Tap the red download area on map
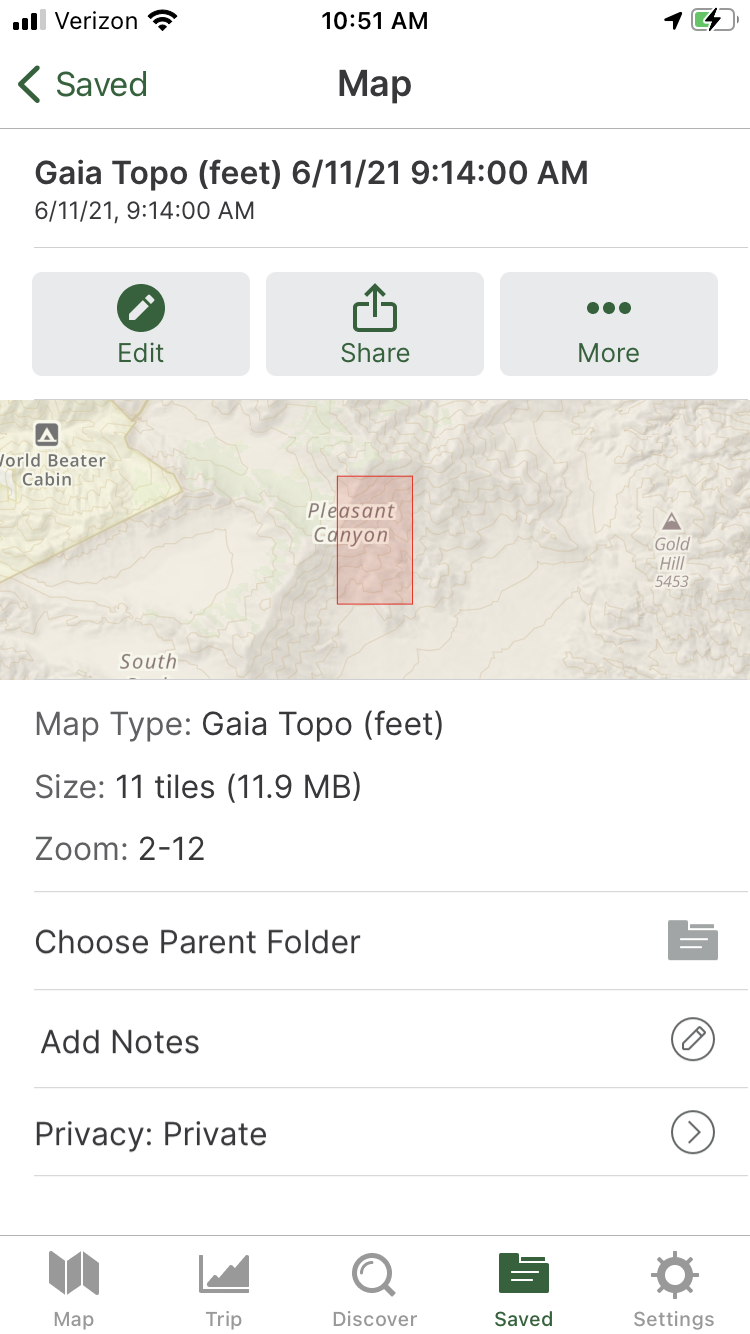The width and height of the screenshot is (750, 1334). click(x=375, y=540)
